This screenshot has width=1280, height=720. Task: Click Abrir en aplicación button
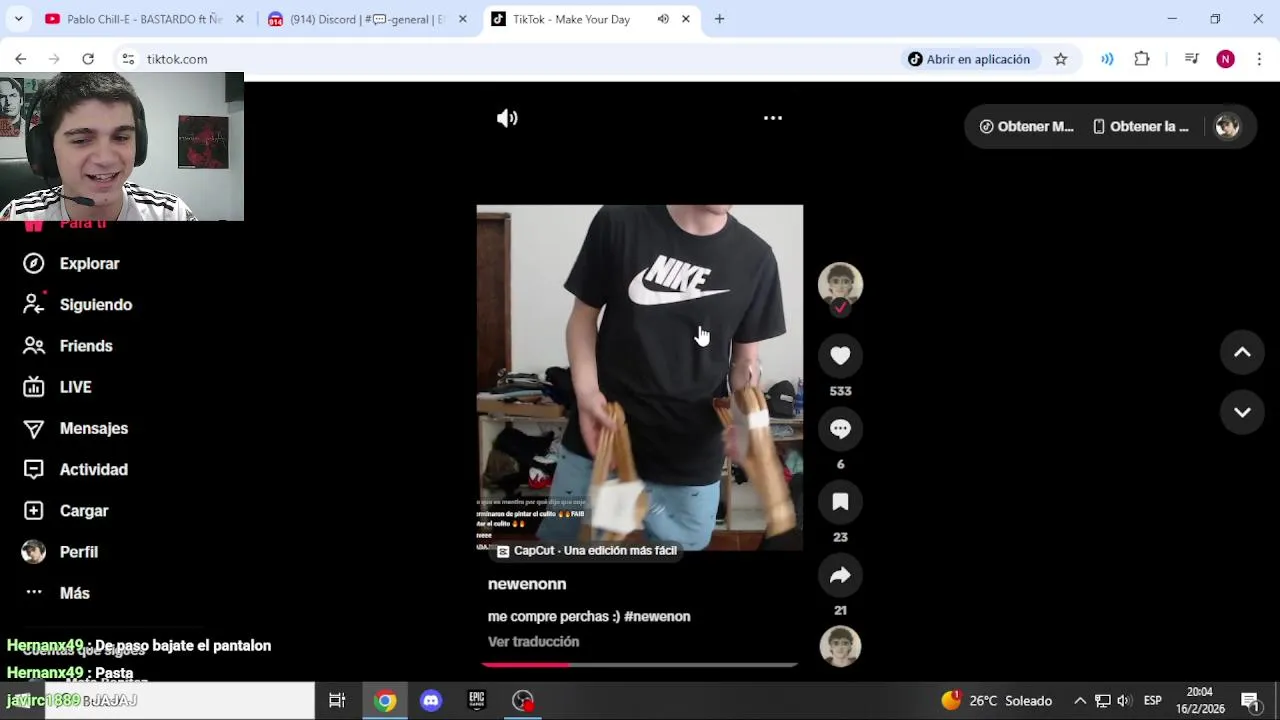click(969, 59)
